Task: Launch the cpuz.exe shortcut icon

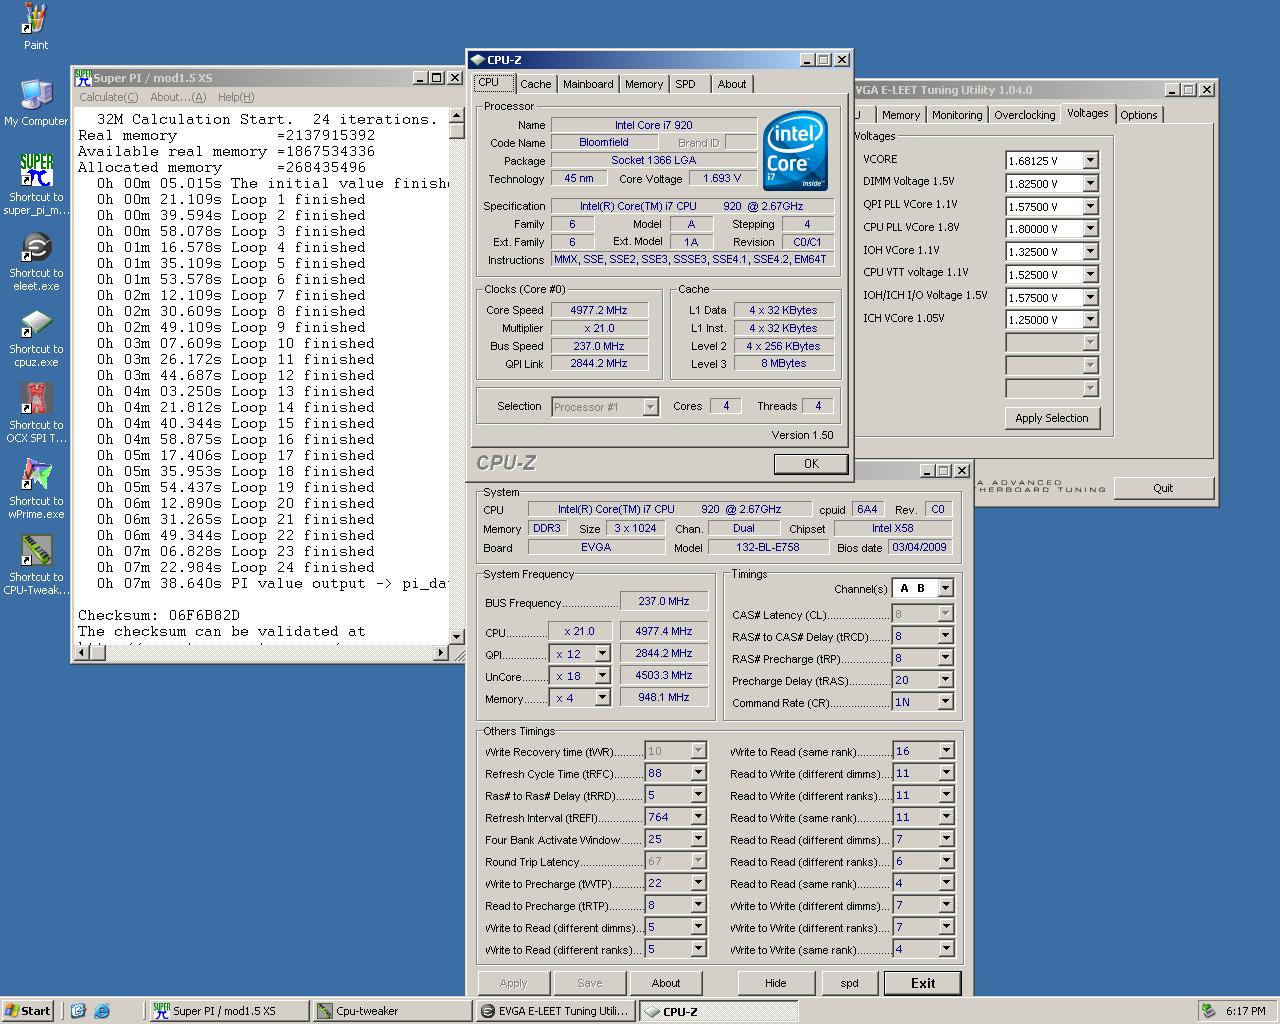Action: point(36,337)
